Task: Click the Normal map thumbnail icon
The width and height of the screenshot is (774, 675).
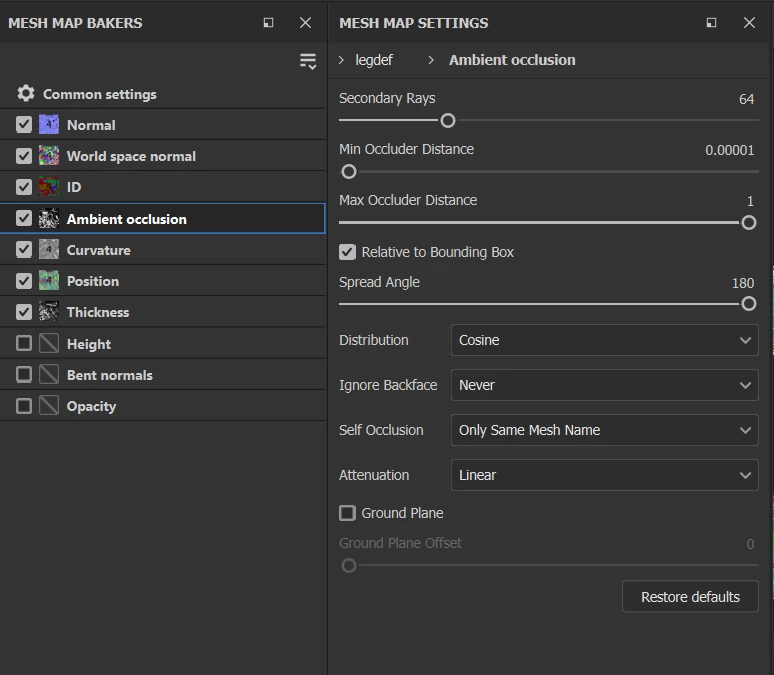Action: [x=49, y=125]
